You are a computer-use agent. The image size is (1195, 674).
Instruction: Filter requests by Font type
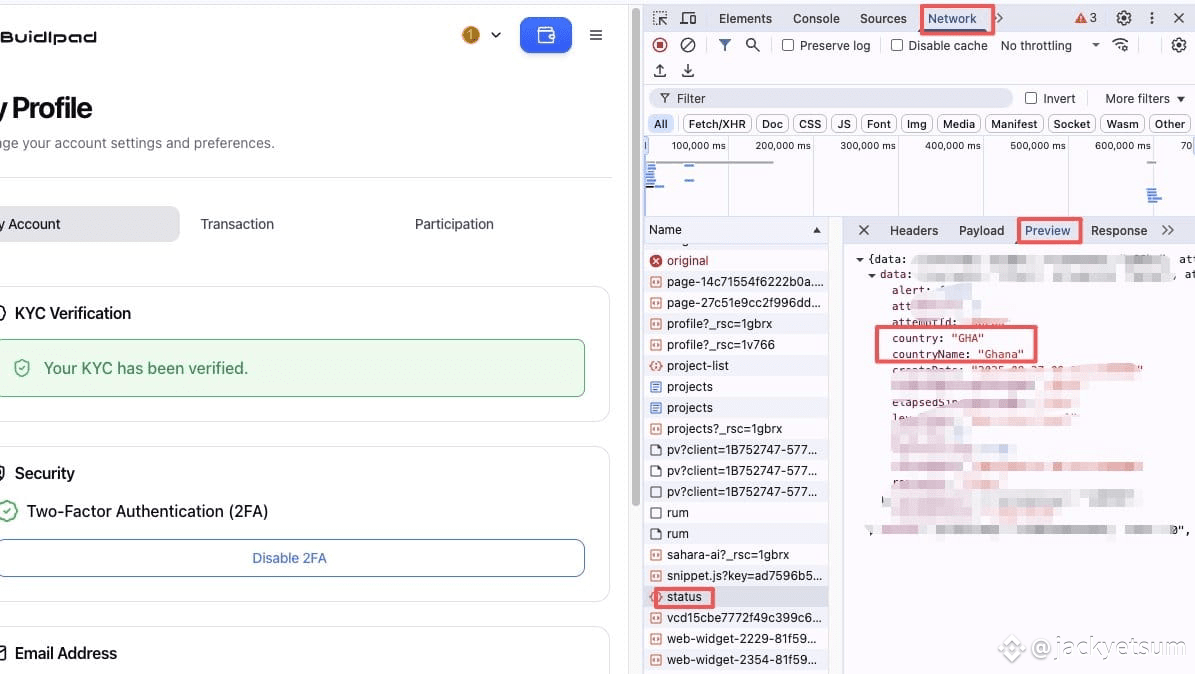879,124
